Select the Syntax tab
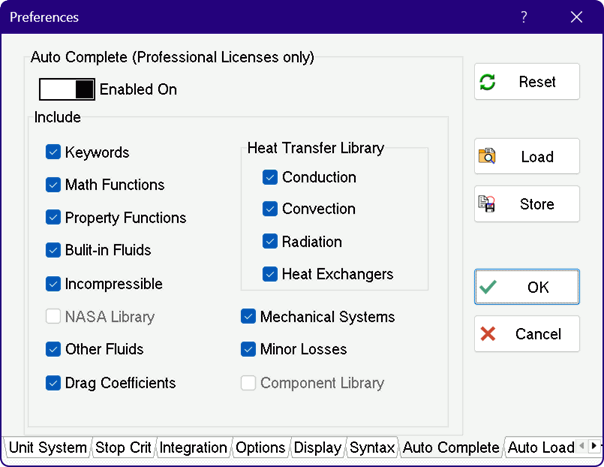 tap(372, 448)
